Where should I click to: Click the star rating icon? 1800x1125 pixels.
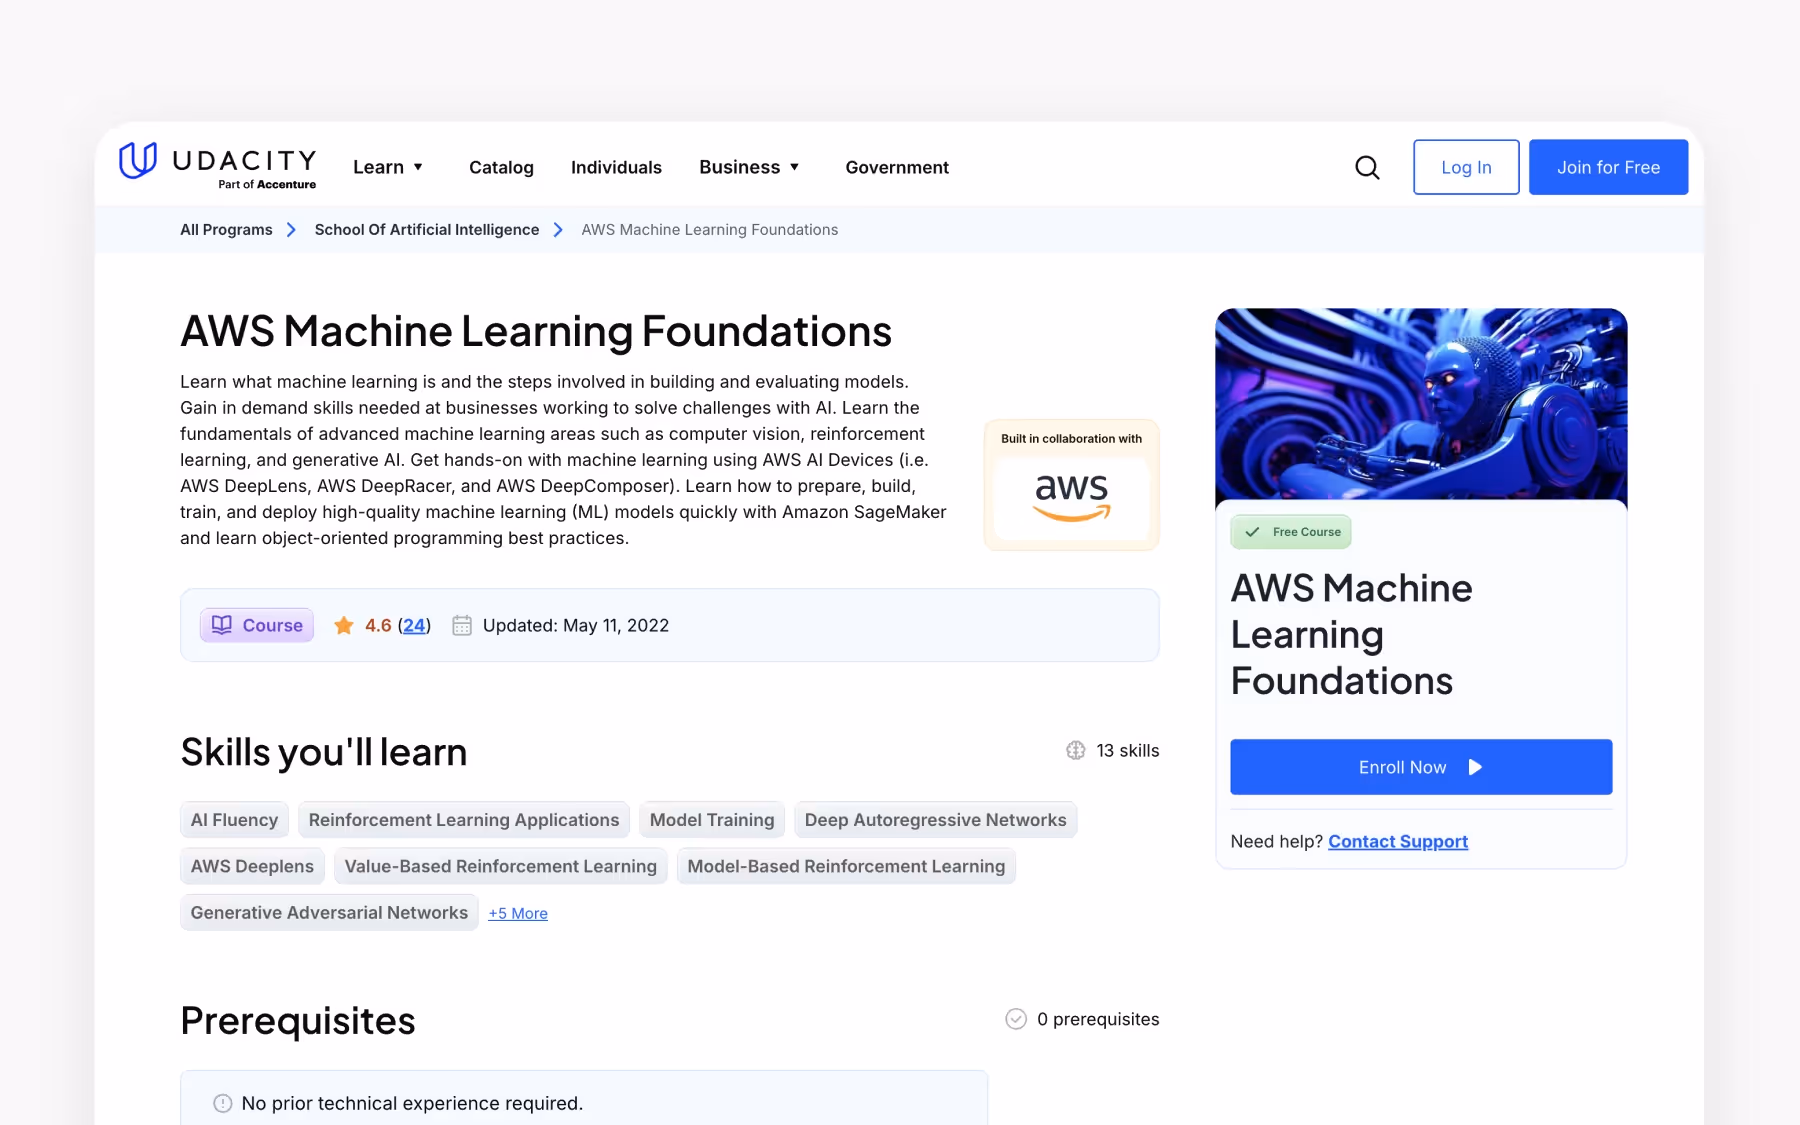coord(344,625)
